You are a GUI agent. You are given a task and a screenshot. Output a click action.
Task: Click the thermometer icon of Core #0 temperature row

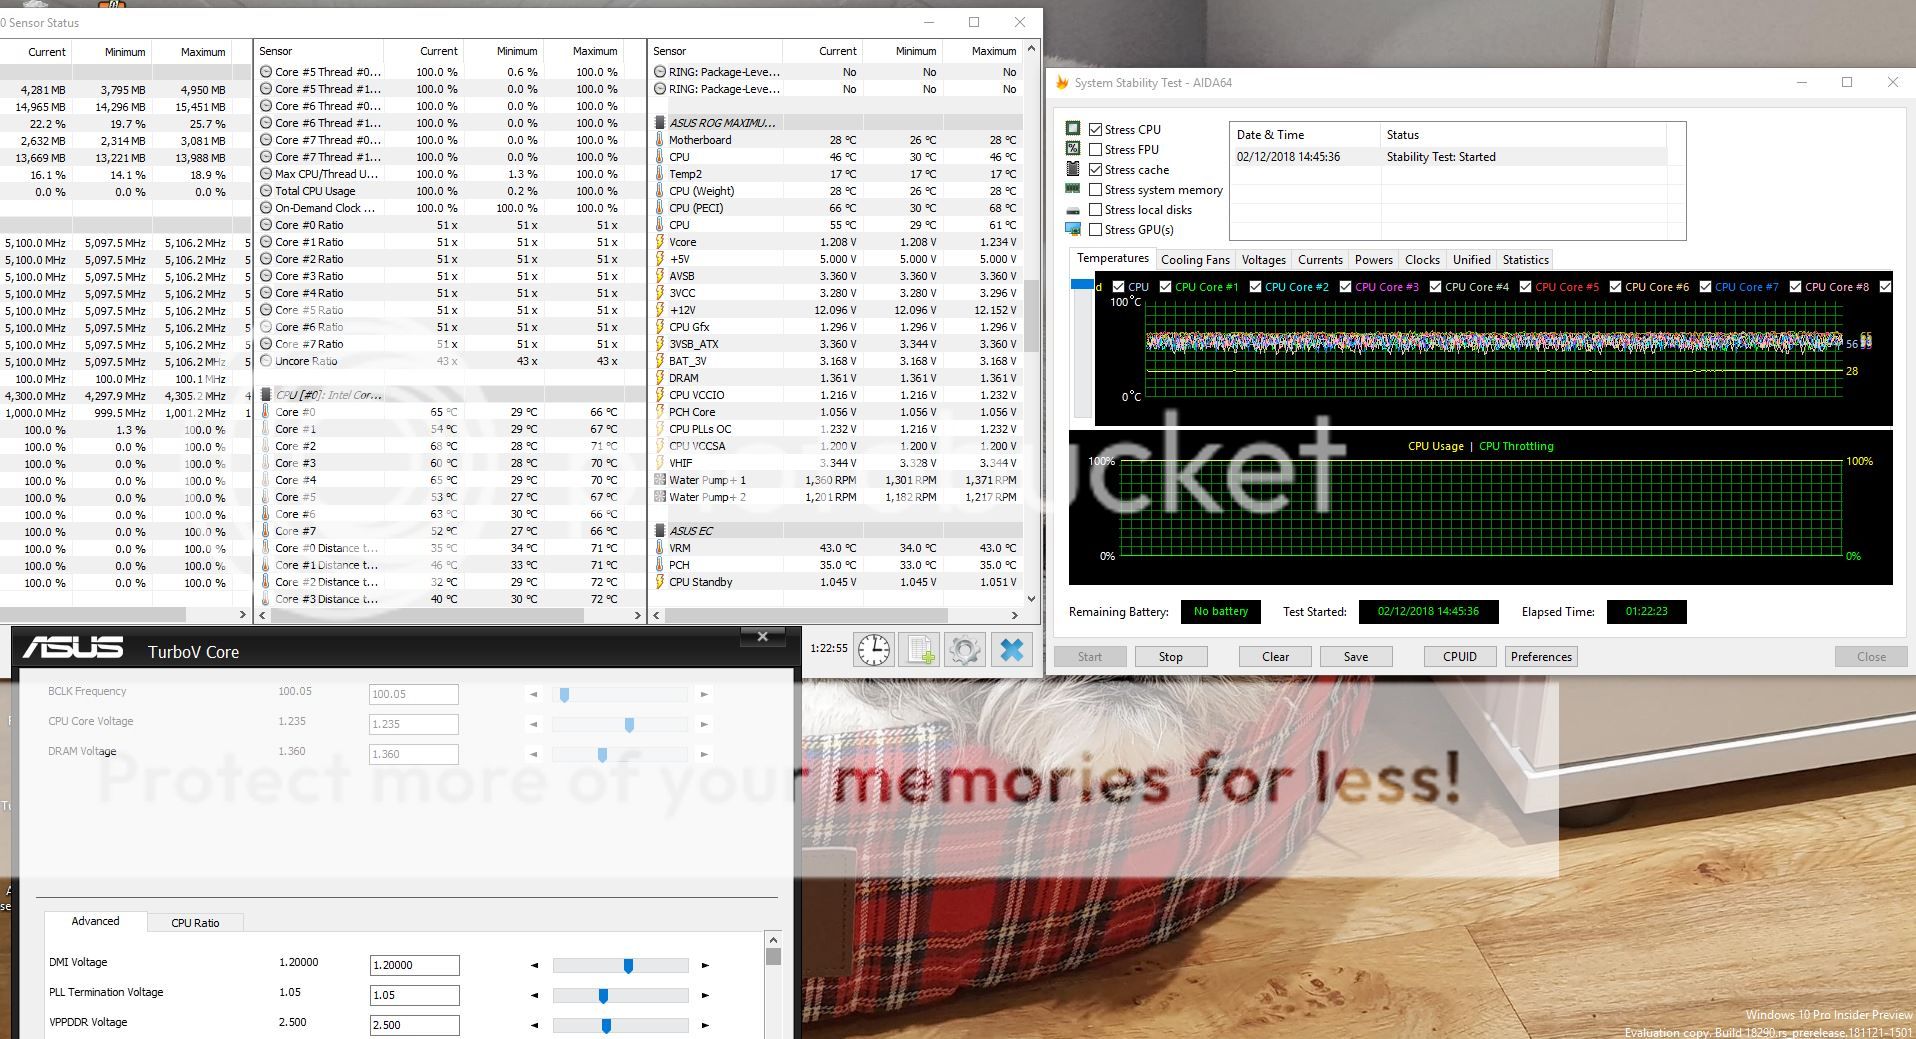click(x=266, y=412)
